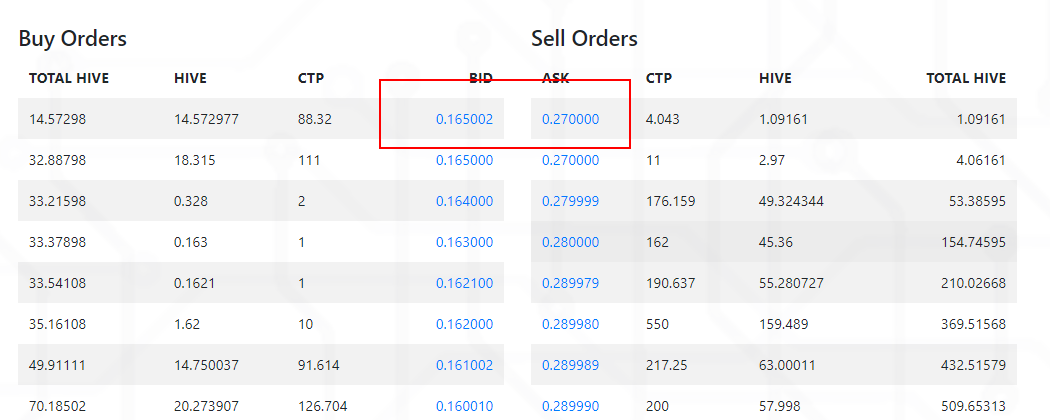Click the Sell Orders heading

pos(584,38)
